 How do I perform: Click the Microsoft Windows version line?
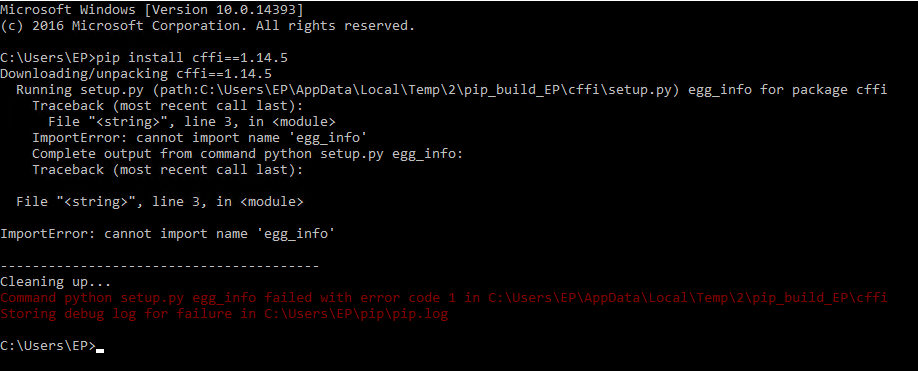pyautogui.click(x=152, y=9)
